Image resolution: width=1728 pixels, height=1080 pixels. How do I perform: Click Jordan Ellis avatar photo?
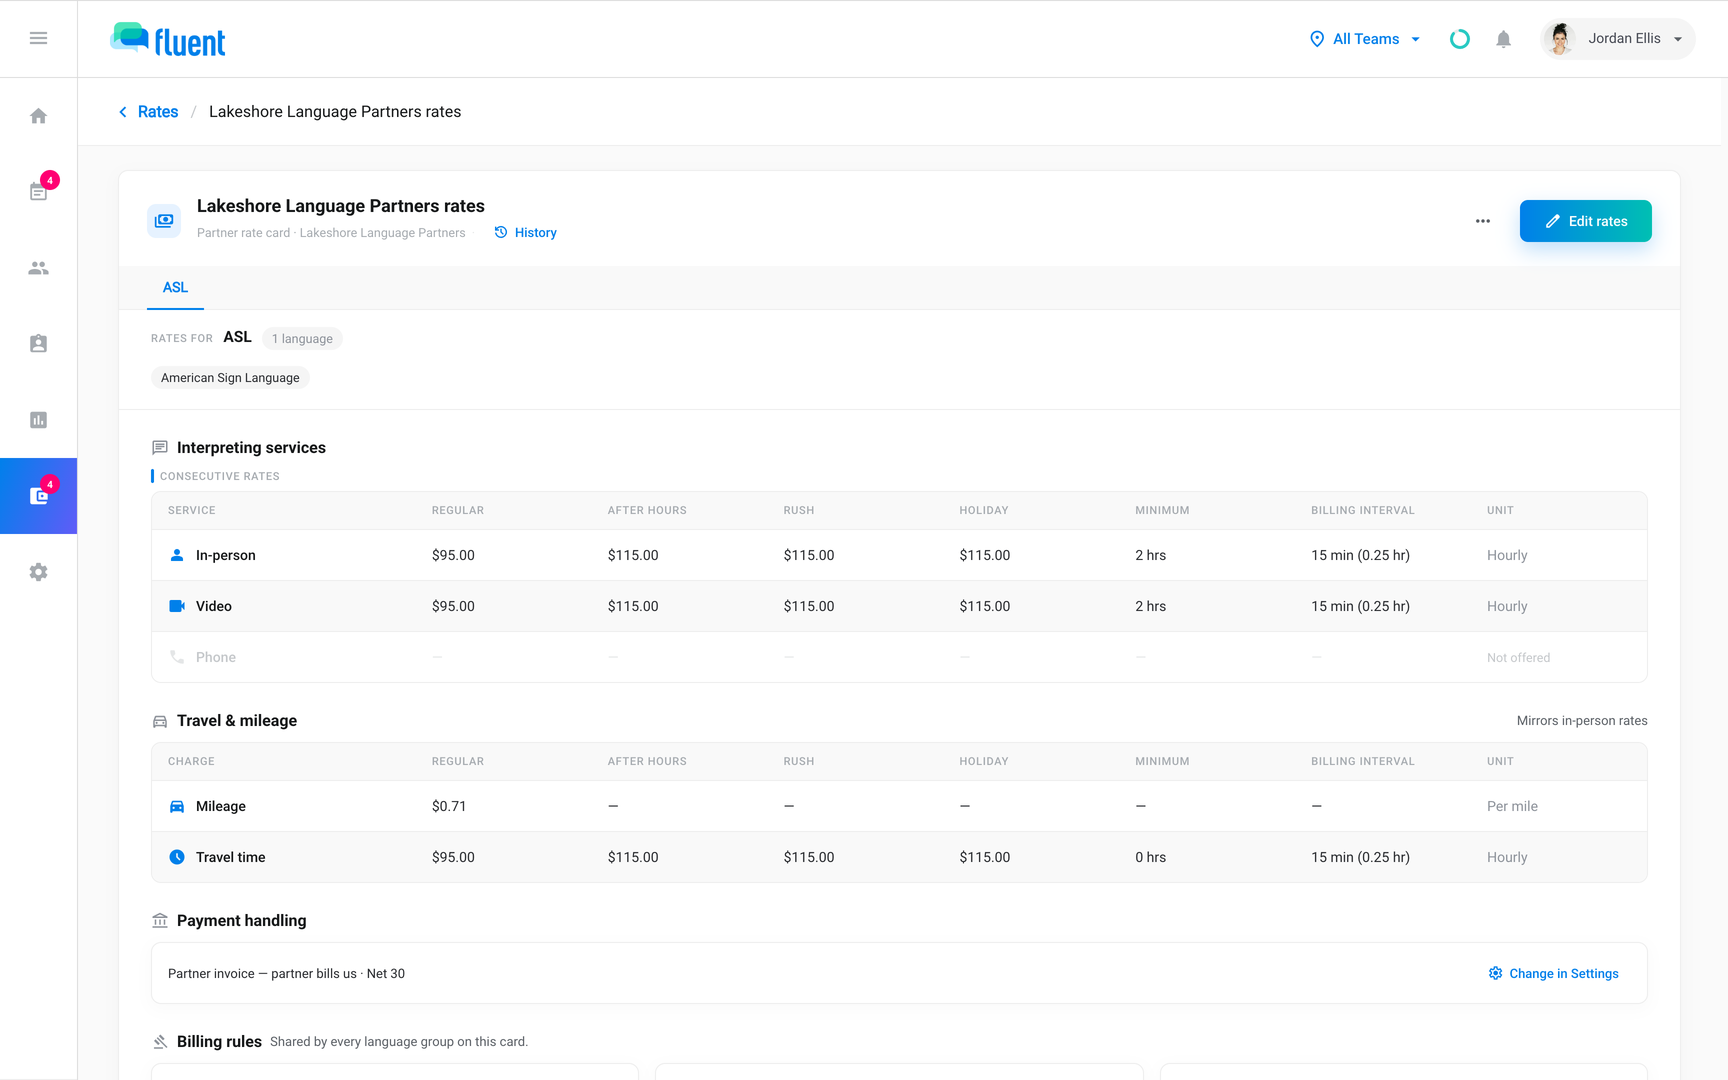pos(1559,39)
